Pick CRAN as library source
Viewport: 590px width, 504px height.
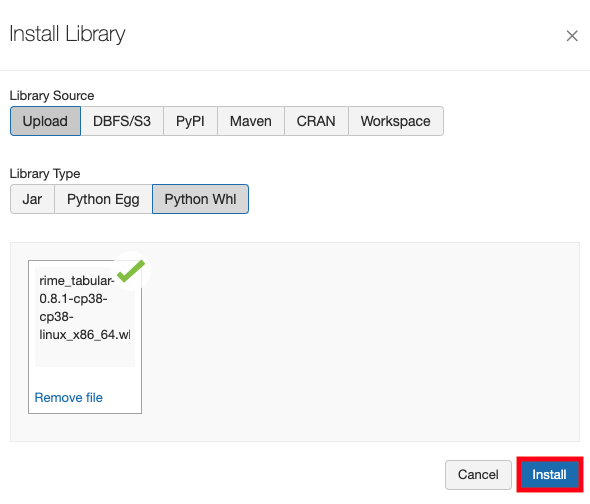tap(316, 121)
